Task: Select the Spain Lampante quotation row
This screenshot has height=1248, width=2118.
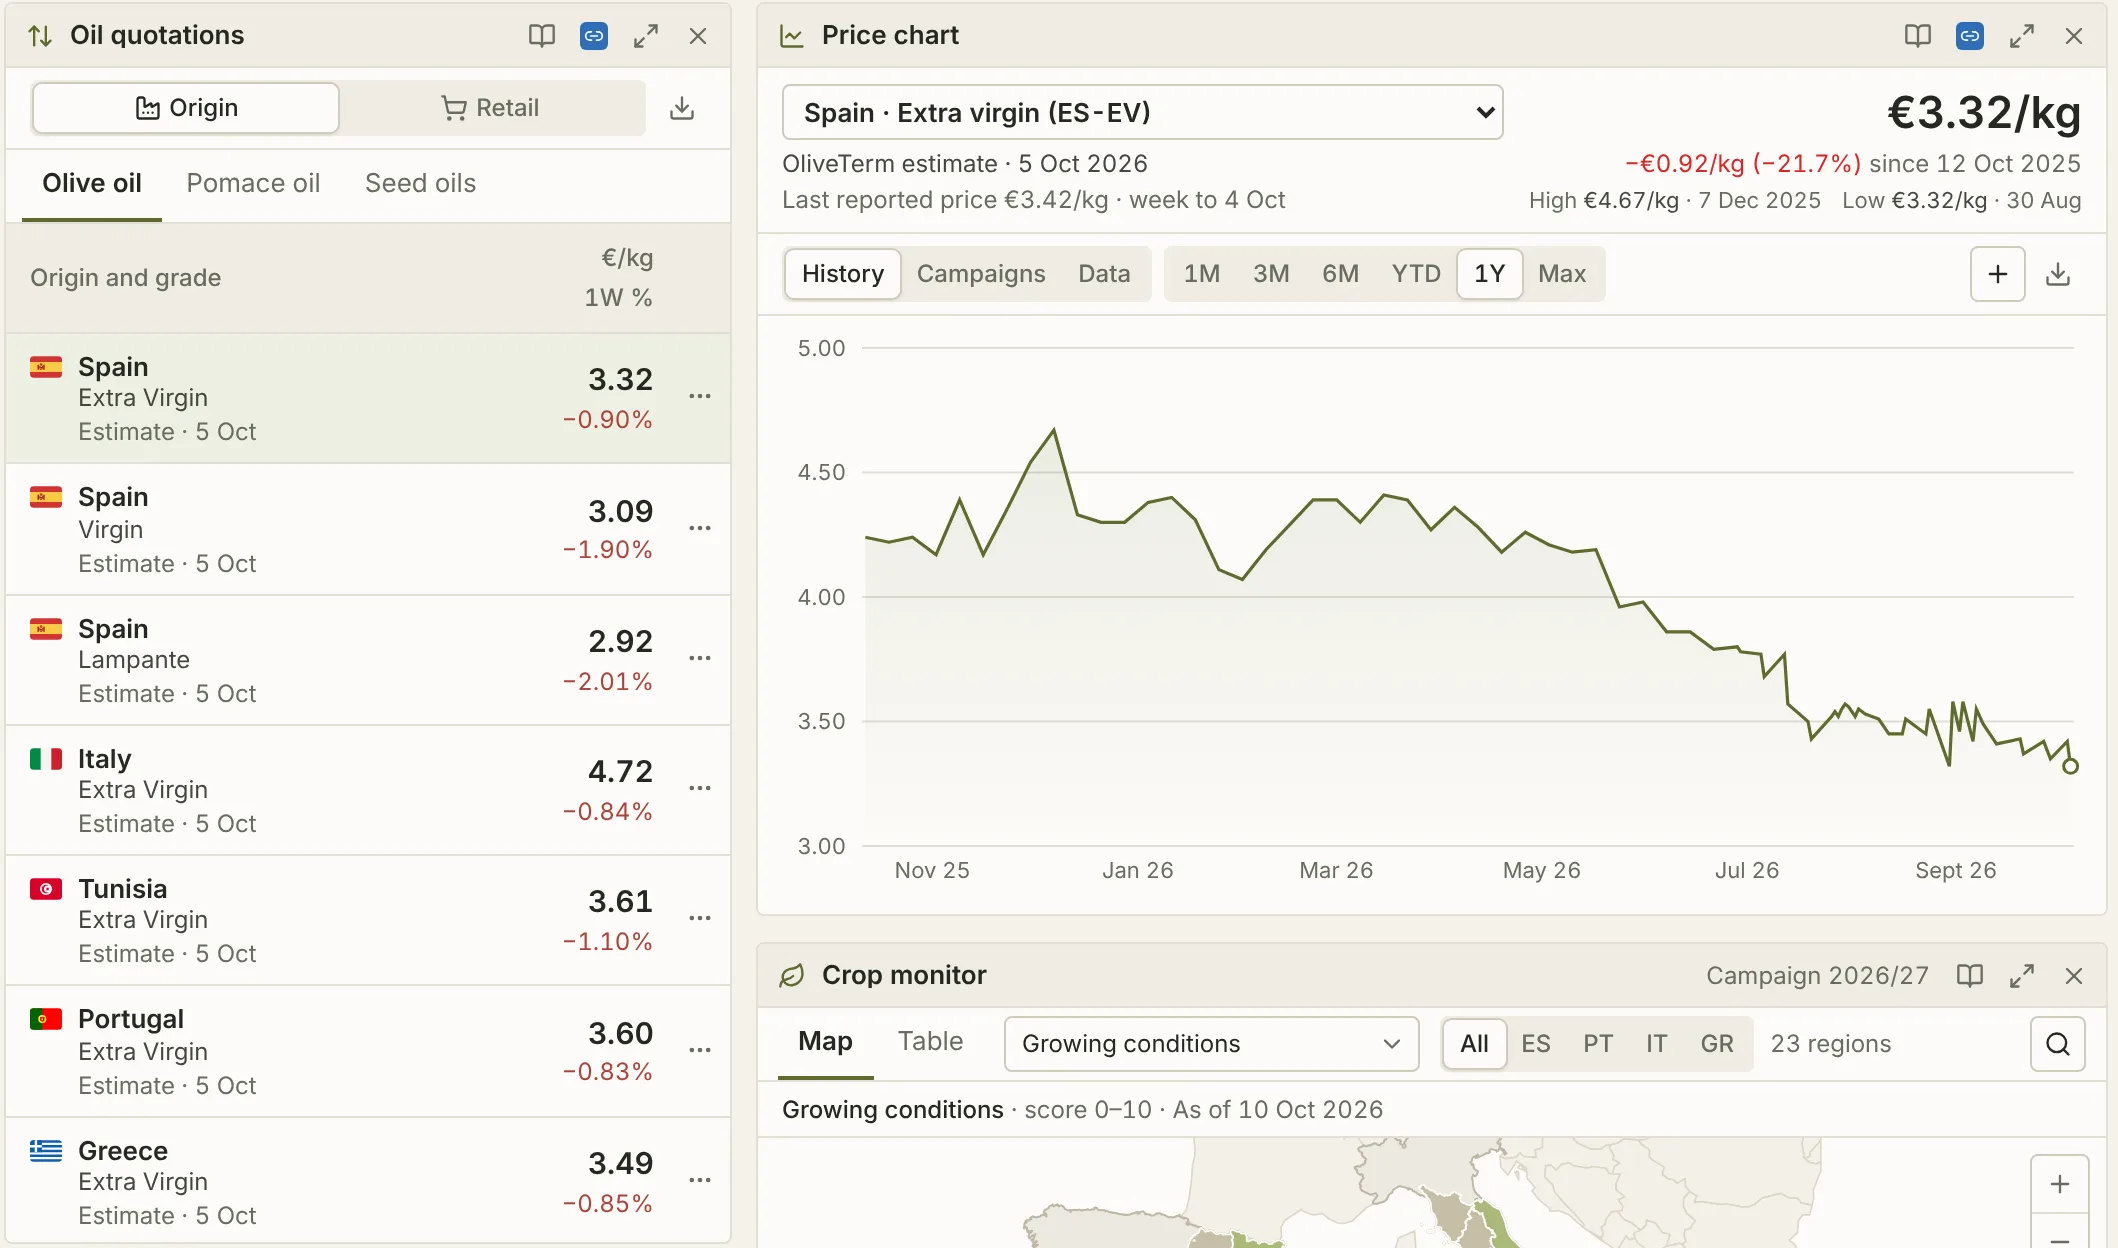Action: click(x=368, y=660)
